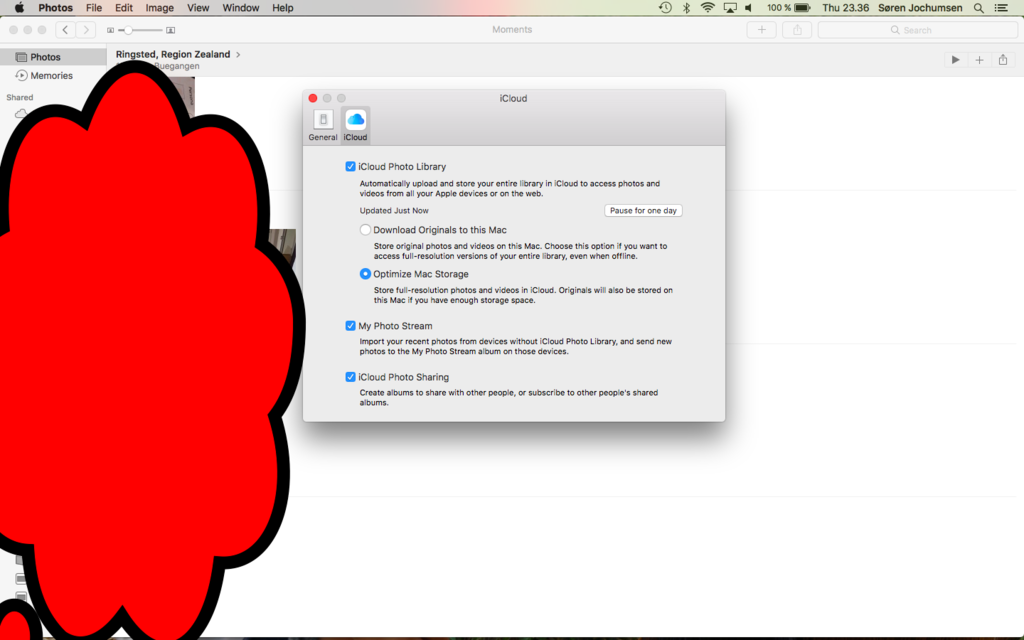Click the Moments window title
The height and width of the screenshot is (640, 1024).
click(512, 29)
